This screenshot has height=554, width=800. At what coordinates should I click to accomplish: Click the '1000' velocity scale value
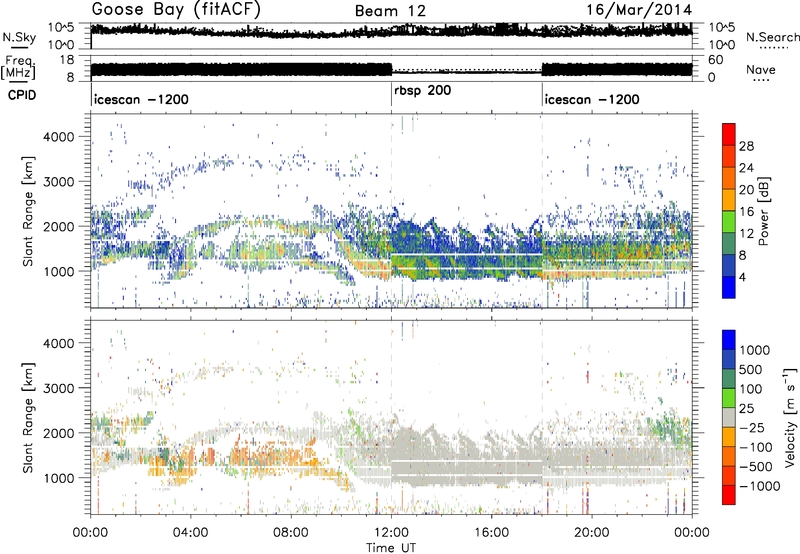pos(755,350)
